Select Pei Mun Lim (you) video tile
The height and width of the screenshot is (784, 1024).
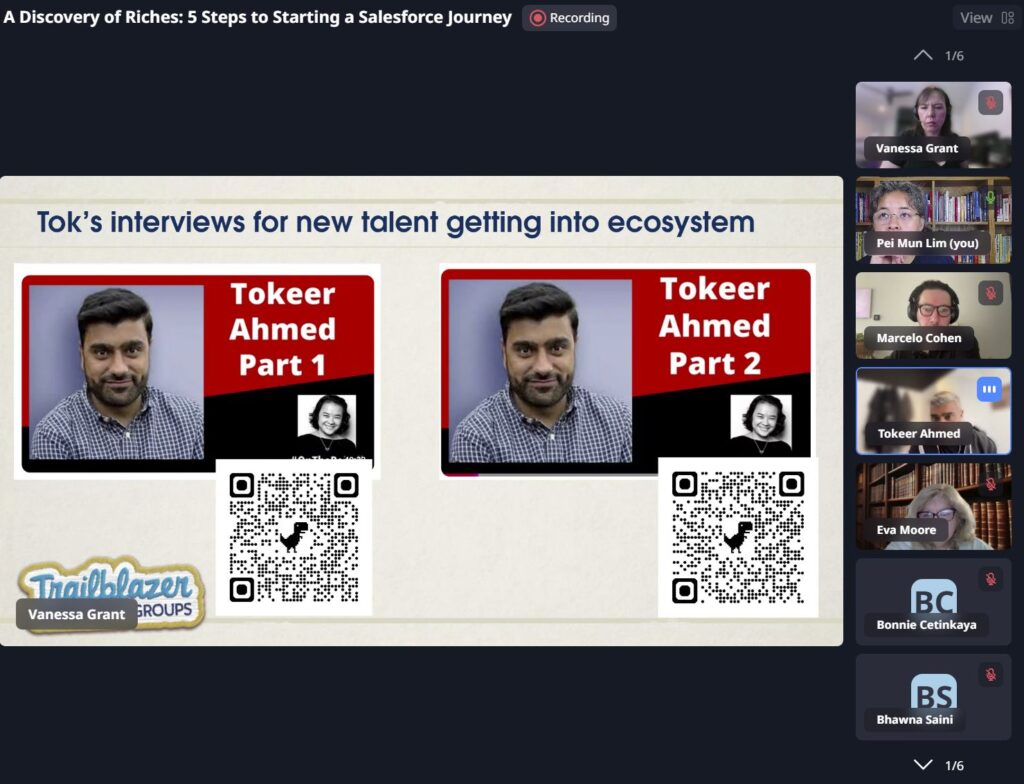click(x=933, y=220)
